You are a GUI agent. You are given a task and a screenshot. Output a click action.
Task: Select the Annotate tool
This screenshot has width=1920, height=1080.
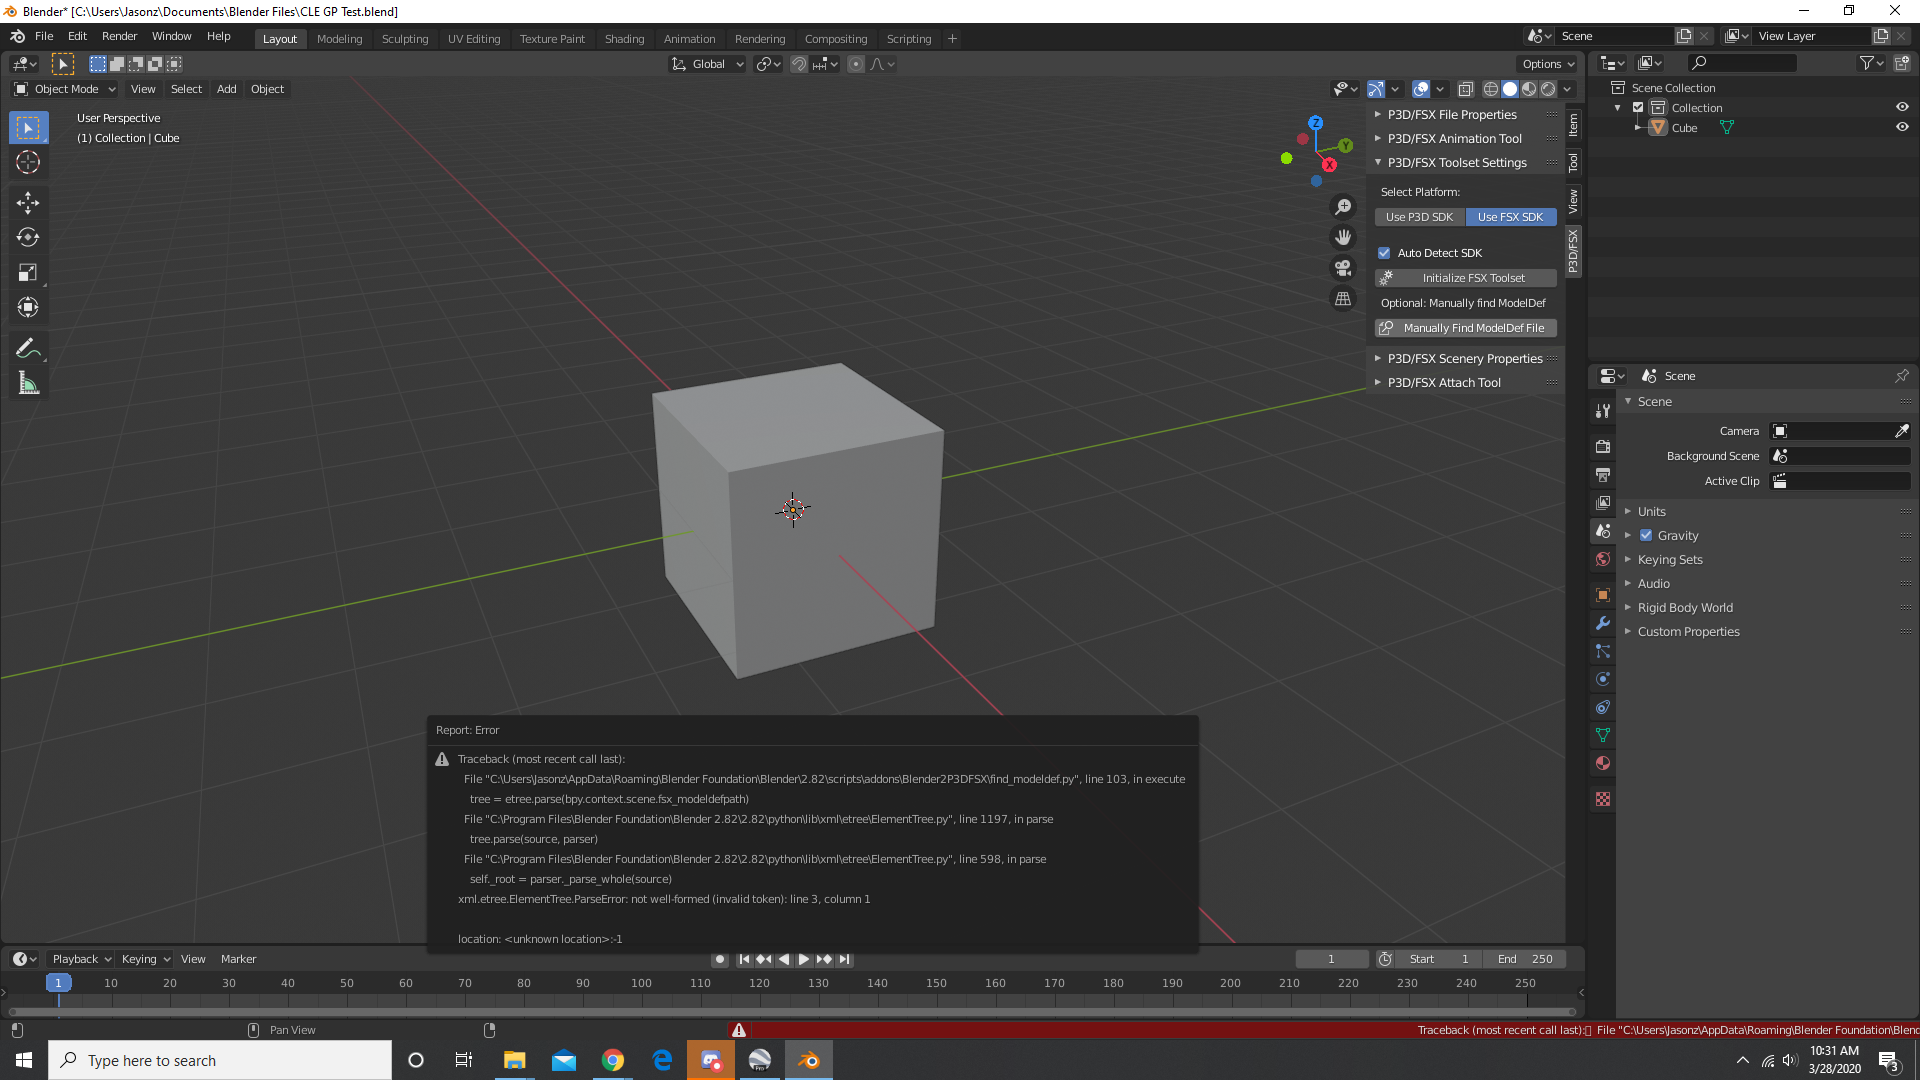(28, 348)
